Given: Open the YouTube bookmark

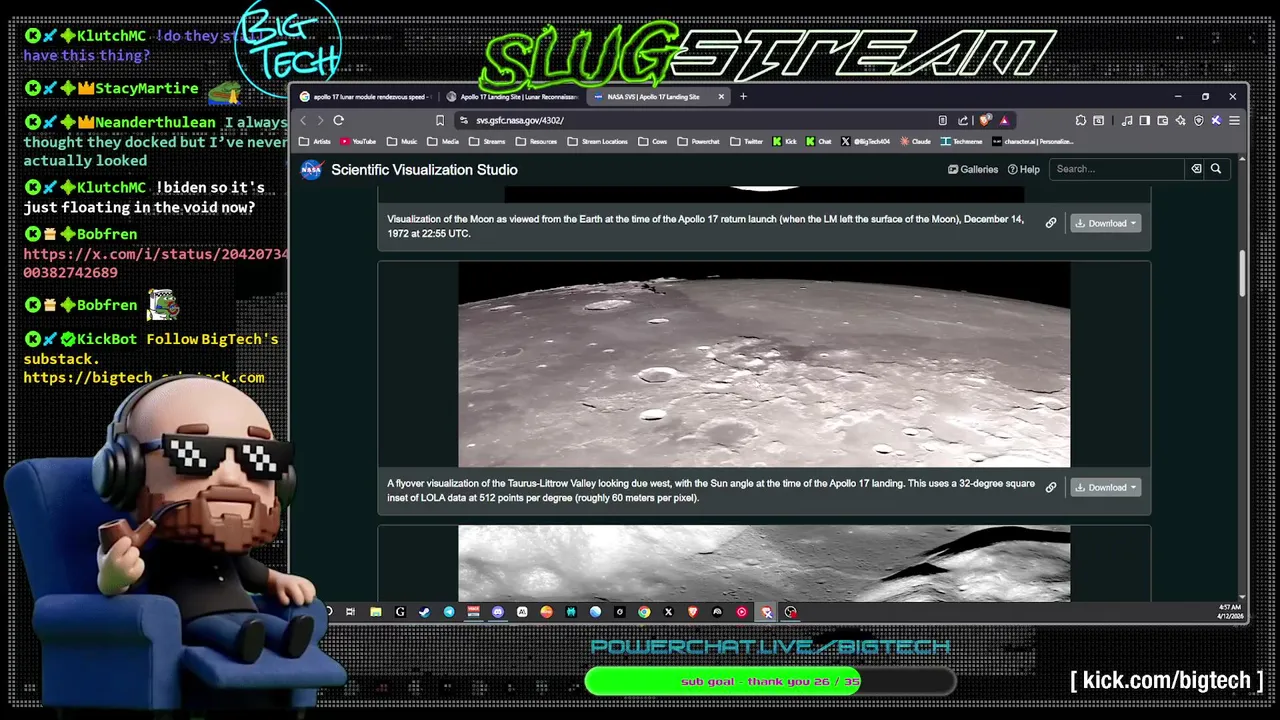Looking at the screenshot, I should point(358,142).
